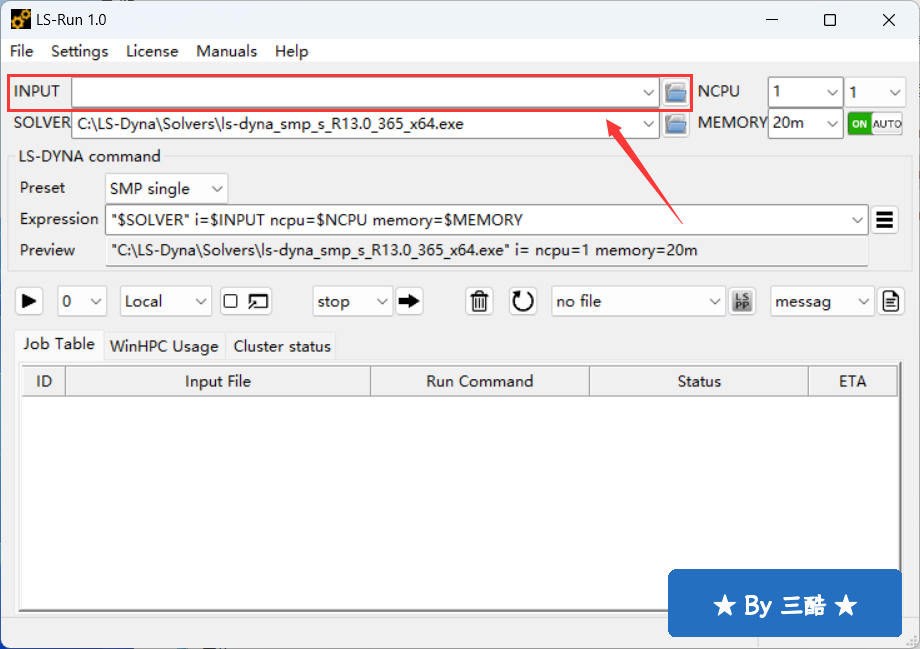Switch to the WinHPC Usage tab

coord(164,346)
